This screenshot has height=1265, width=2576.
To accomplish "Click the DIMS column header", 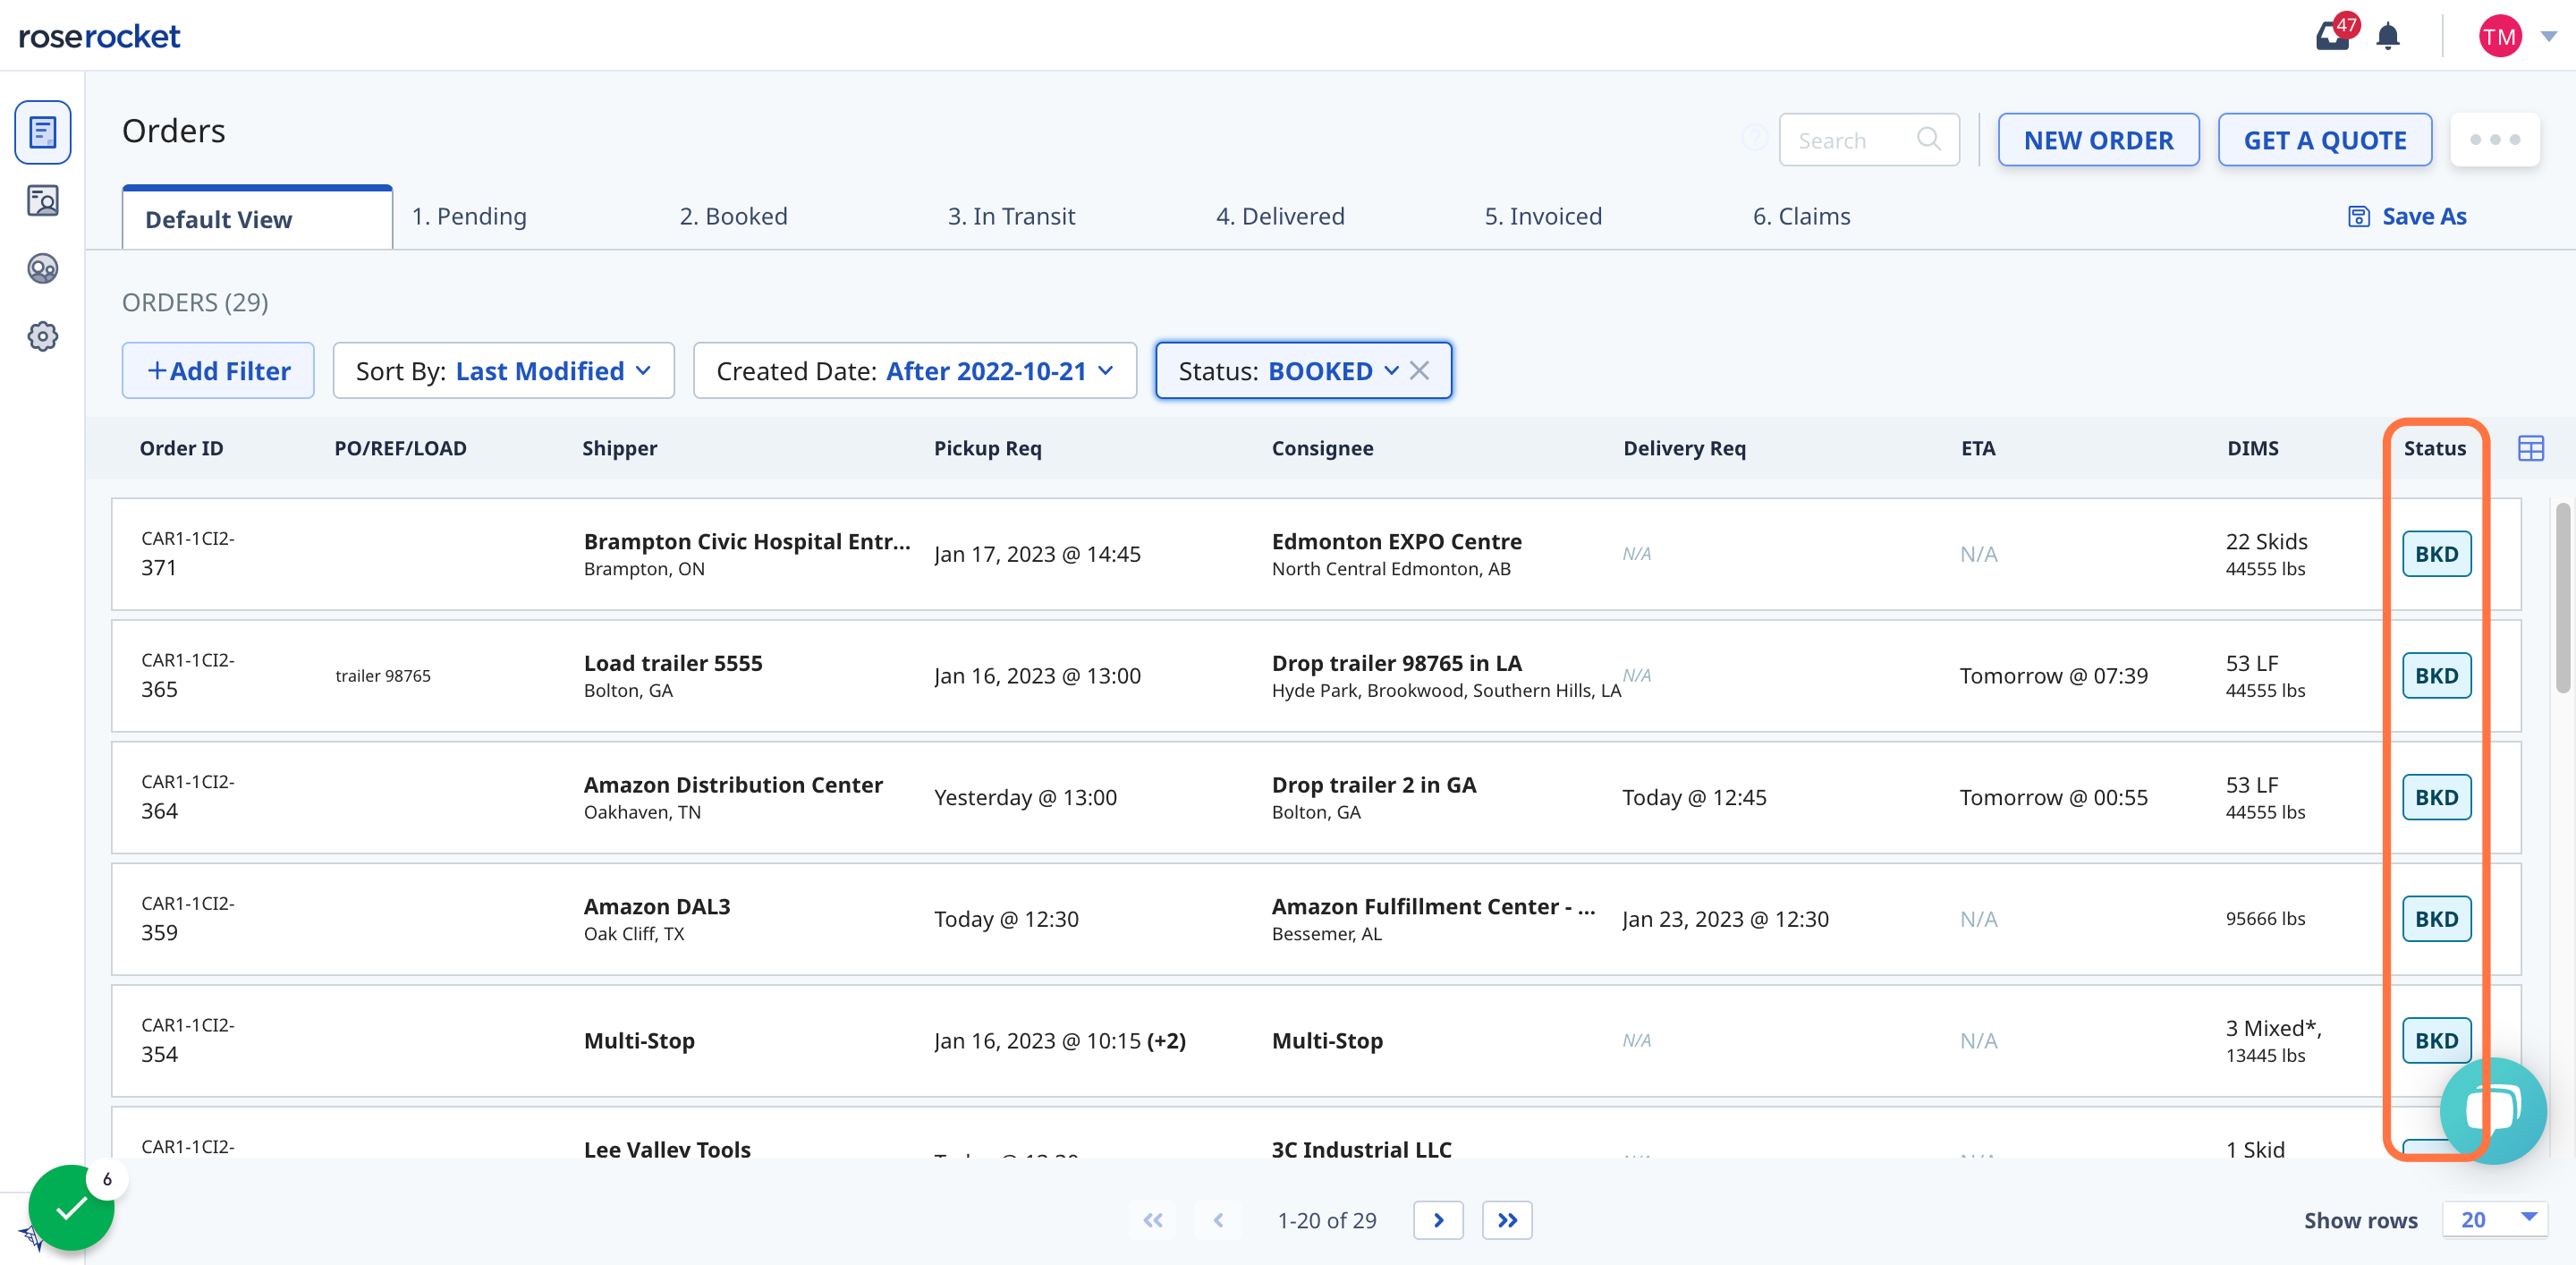I will (x=2252, y=448).
